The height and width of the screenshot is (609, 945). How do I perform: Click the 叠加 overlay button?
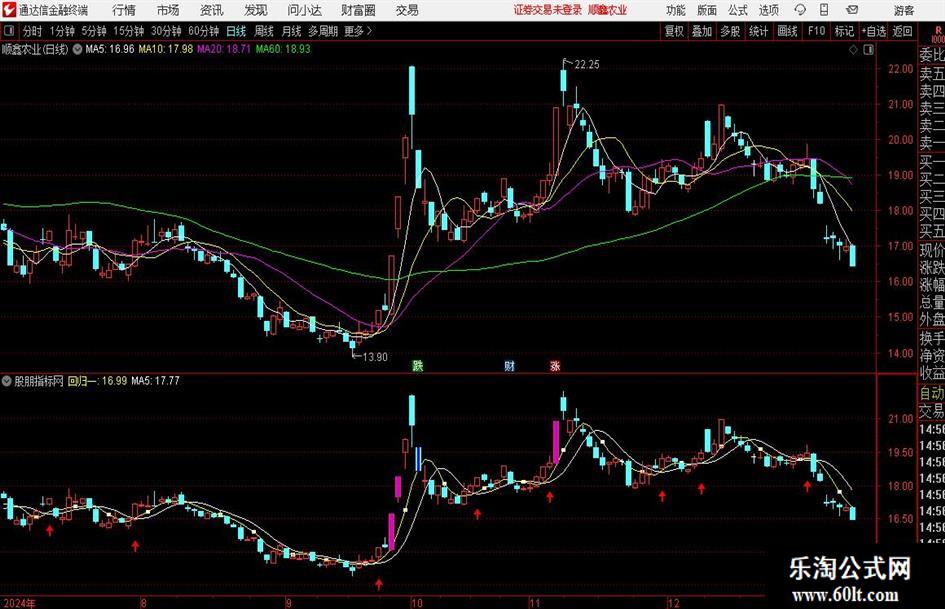(702, 31)
